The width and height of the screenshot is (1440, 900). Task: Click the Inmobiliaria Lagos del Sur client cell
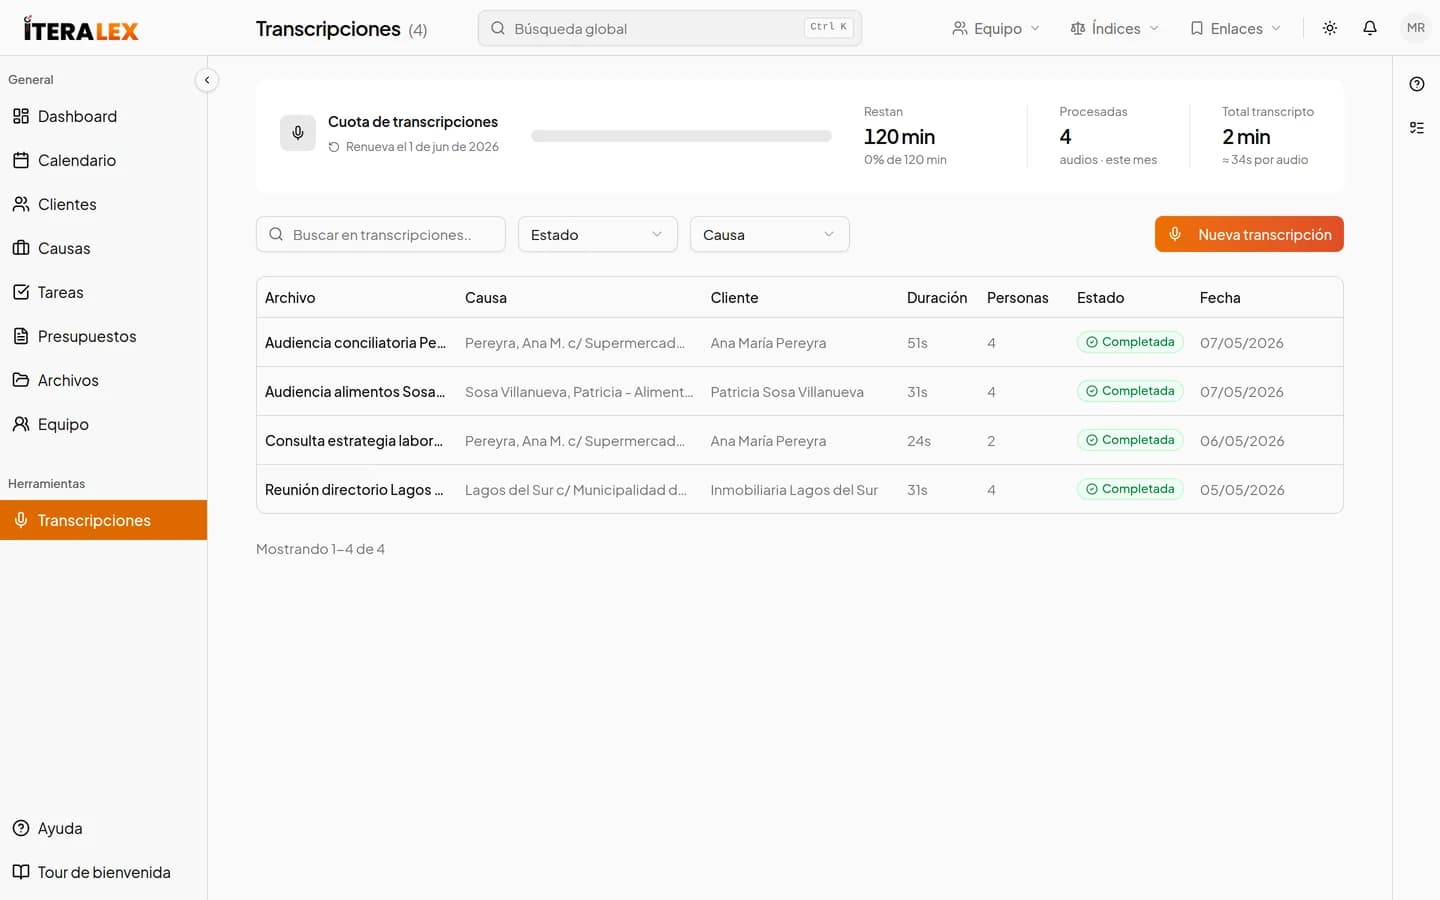tap(794, 490)
